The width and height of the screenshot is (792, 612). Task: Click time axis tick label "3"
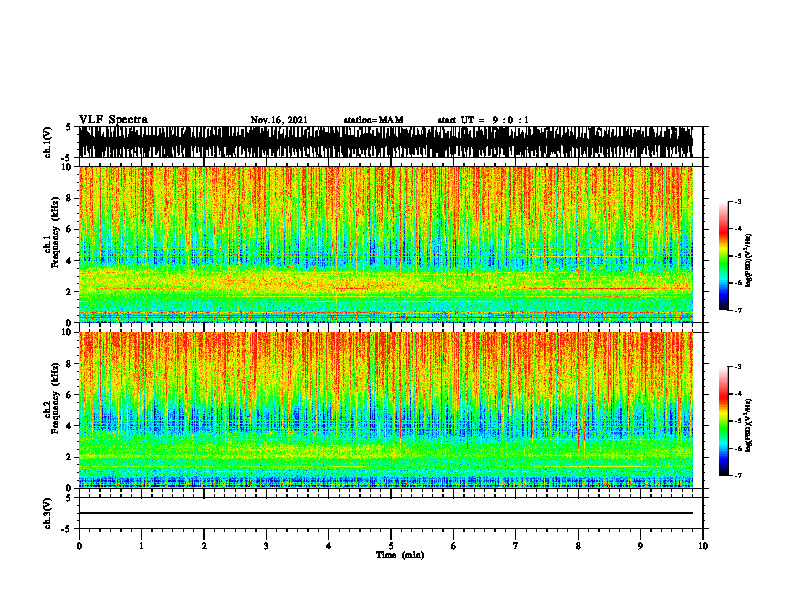(x=266, y=546)
